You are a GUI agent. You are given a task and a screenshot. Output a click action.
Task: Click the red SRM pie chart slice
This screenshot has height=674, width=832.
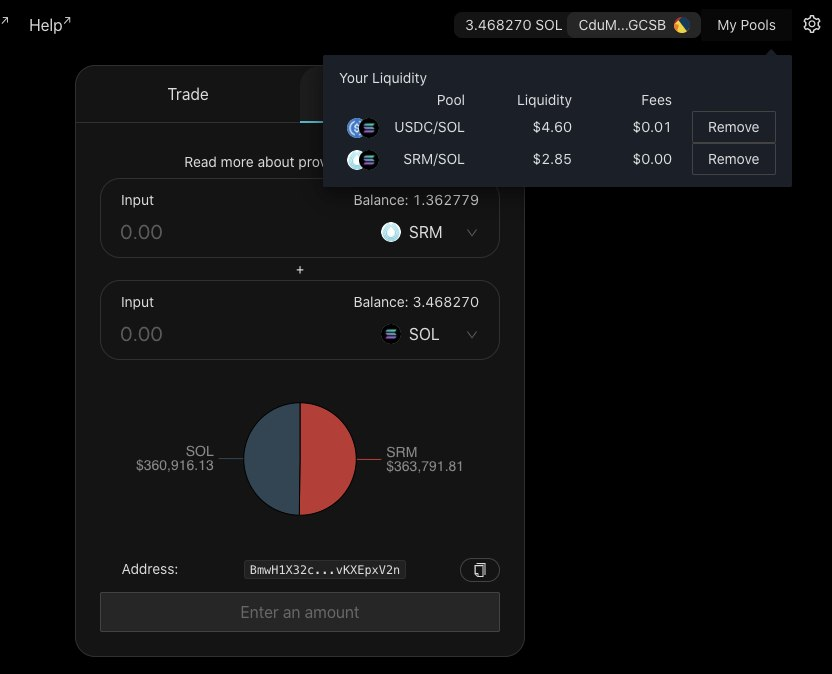(327, 459)
